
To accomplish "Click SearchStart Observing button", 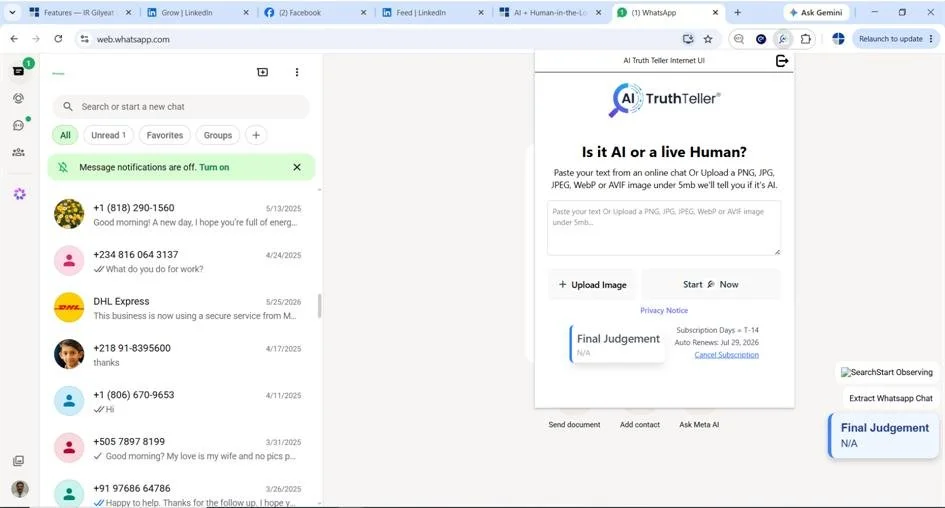I will 887,372.
